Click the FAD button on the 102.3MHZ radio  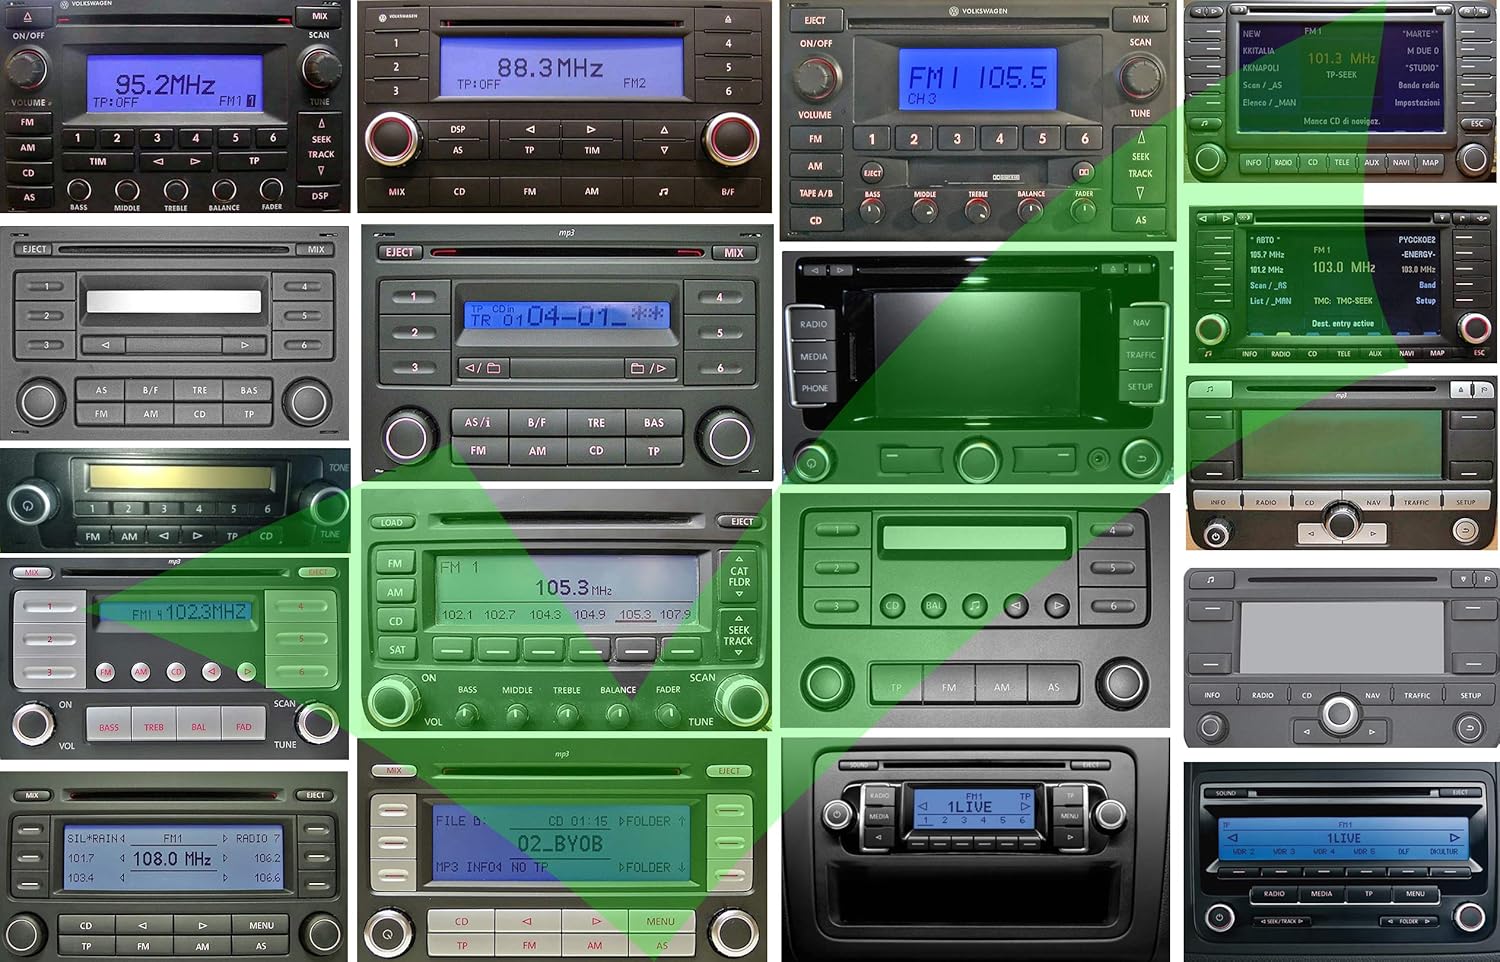click(243, 726)
